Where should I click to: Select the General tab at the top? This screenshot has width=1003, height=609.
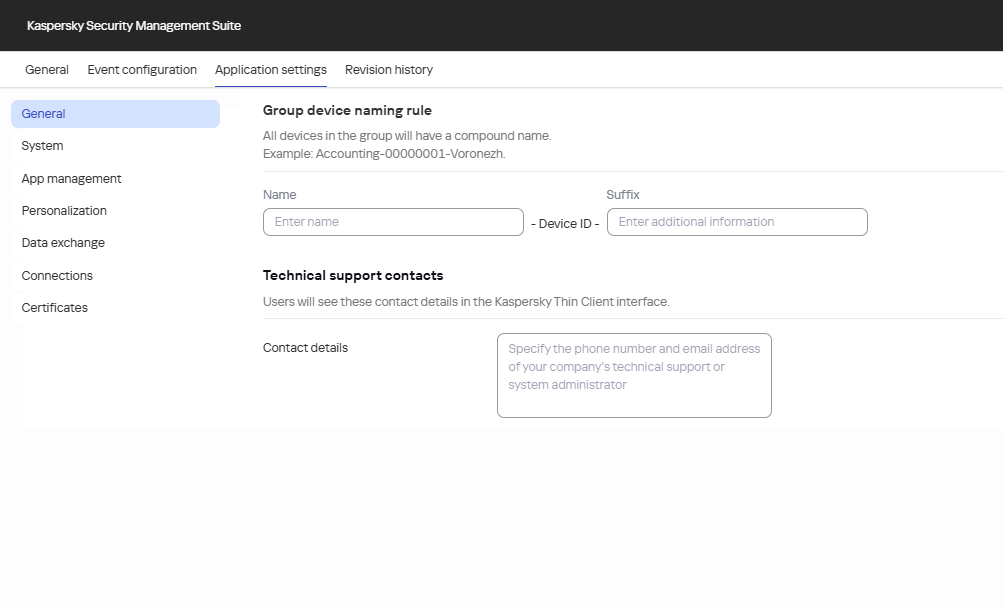pyautogui.click(x=46, y=69)
